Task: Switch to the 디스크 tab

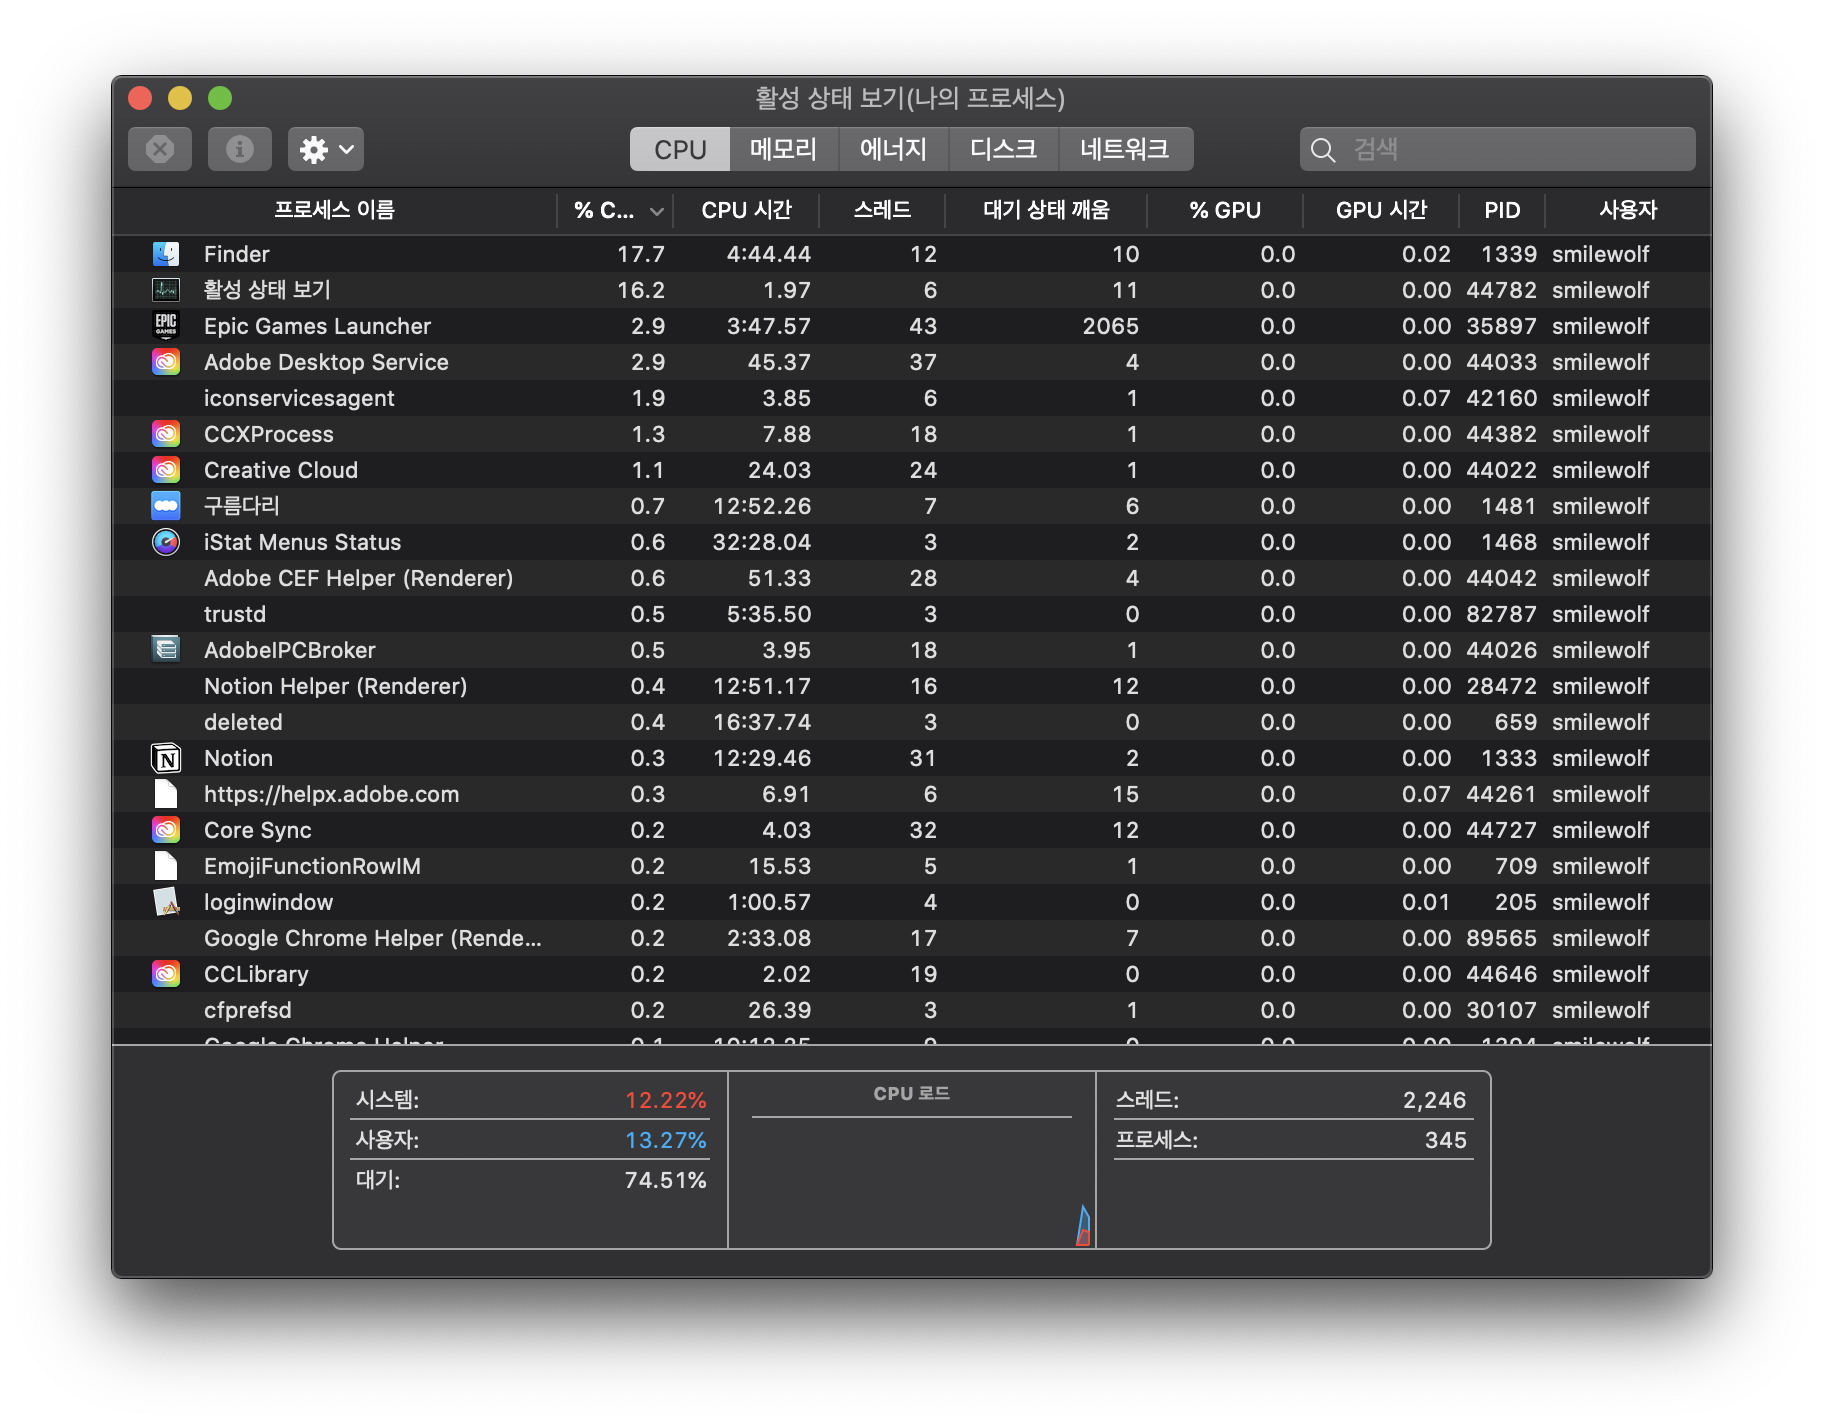Action: click(x=1004, y=149)
